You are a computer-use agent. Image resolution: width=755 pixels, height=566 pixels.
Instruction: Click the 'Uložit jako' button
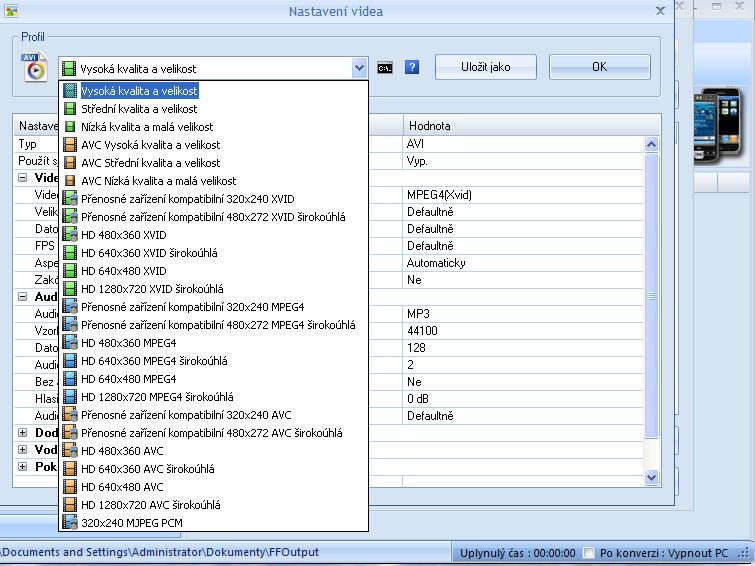click(x=485, y=67)
